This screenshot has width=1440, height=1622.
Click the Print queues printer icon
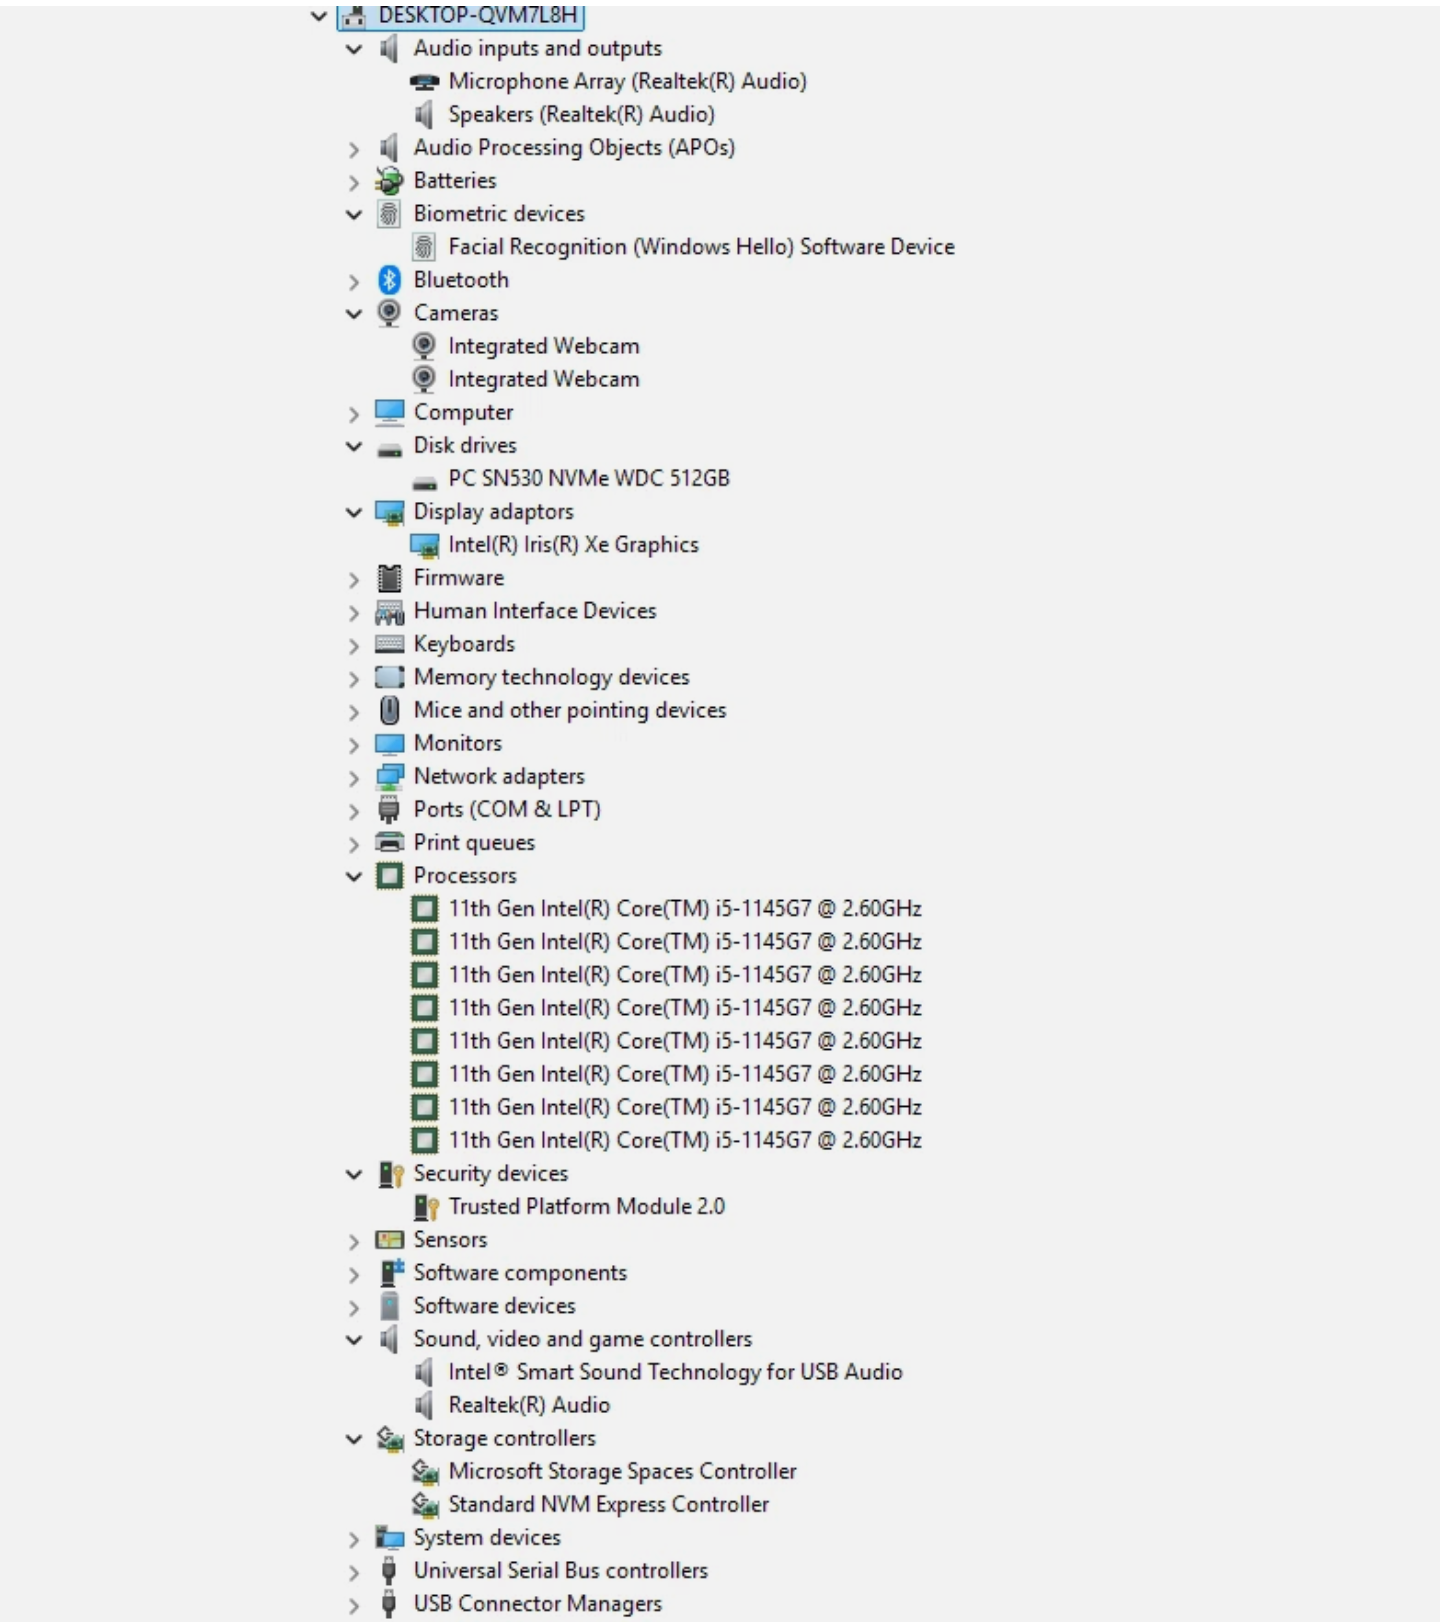point(389,842)
